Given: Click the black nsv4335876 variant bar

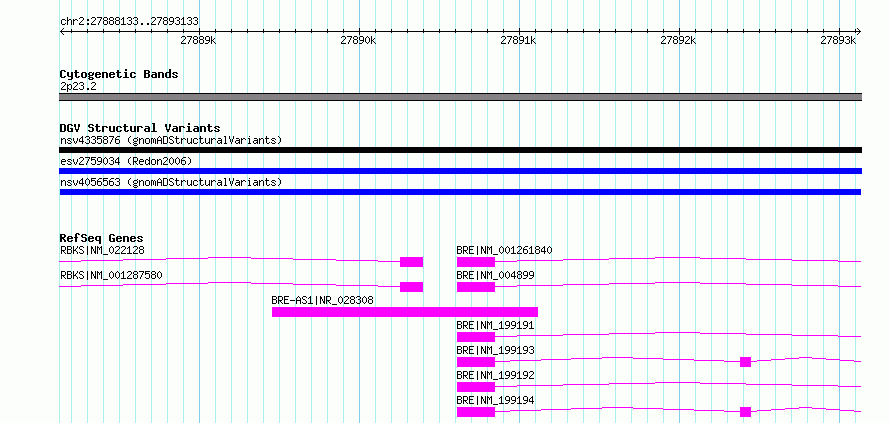Looking at the screenshot, I should click(x=460, y=150).
